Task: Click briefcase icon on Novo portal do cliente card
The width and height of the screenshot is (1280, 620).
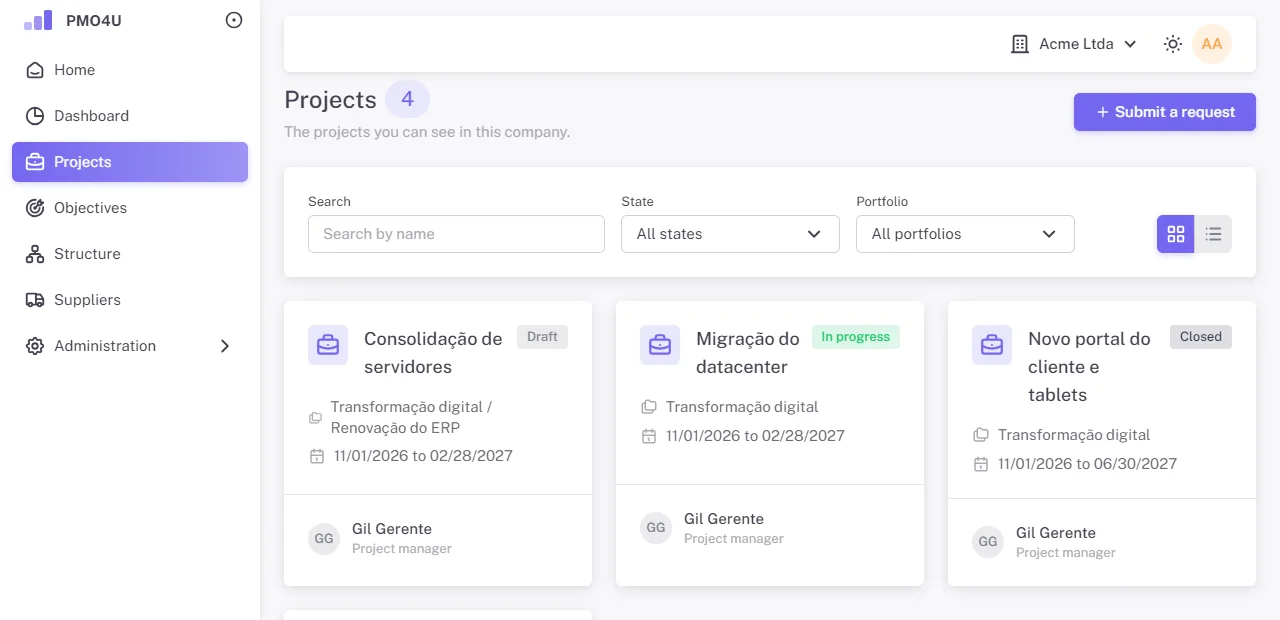Action: pyautogui.click(x=992, y=345)
